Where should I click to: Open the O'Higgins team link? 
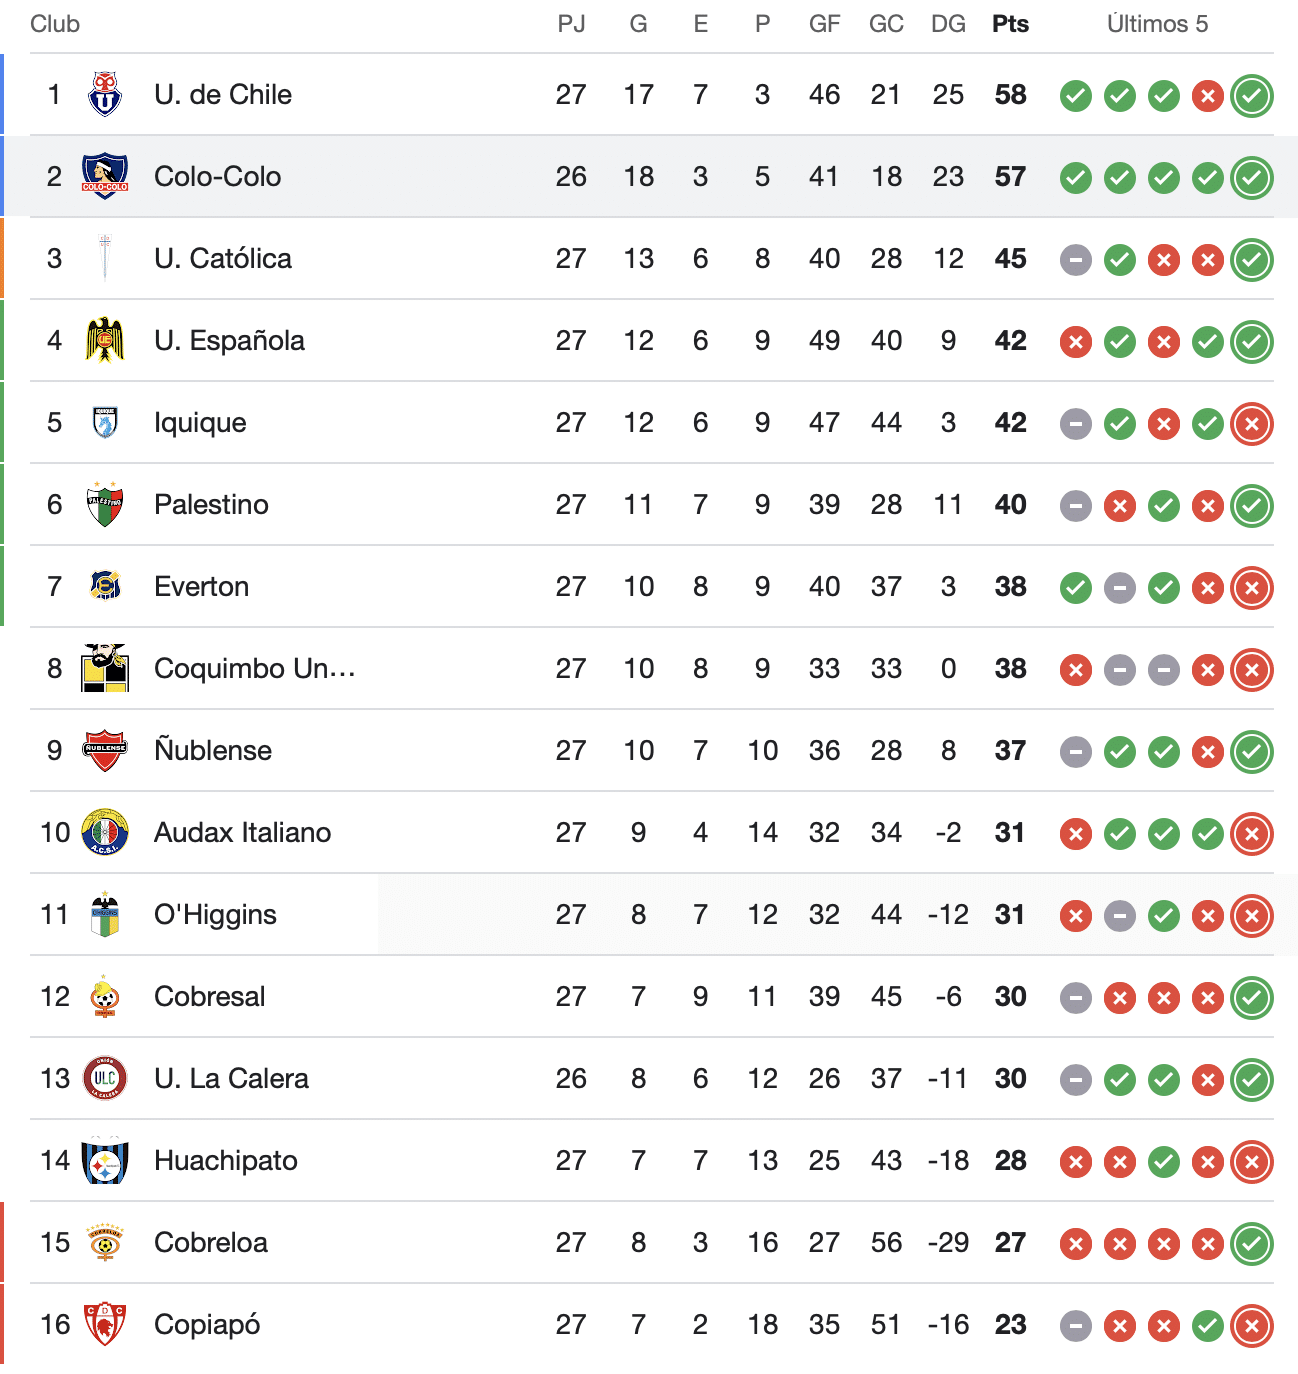point(215,915)
